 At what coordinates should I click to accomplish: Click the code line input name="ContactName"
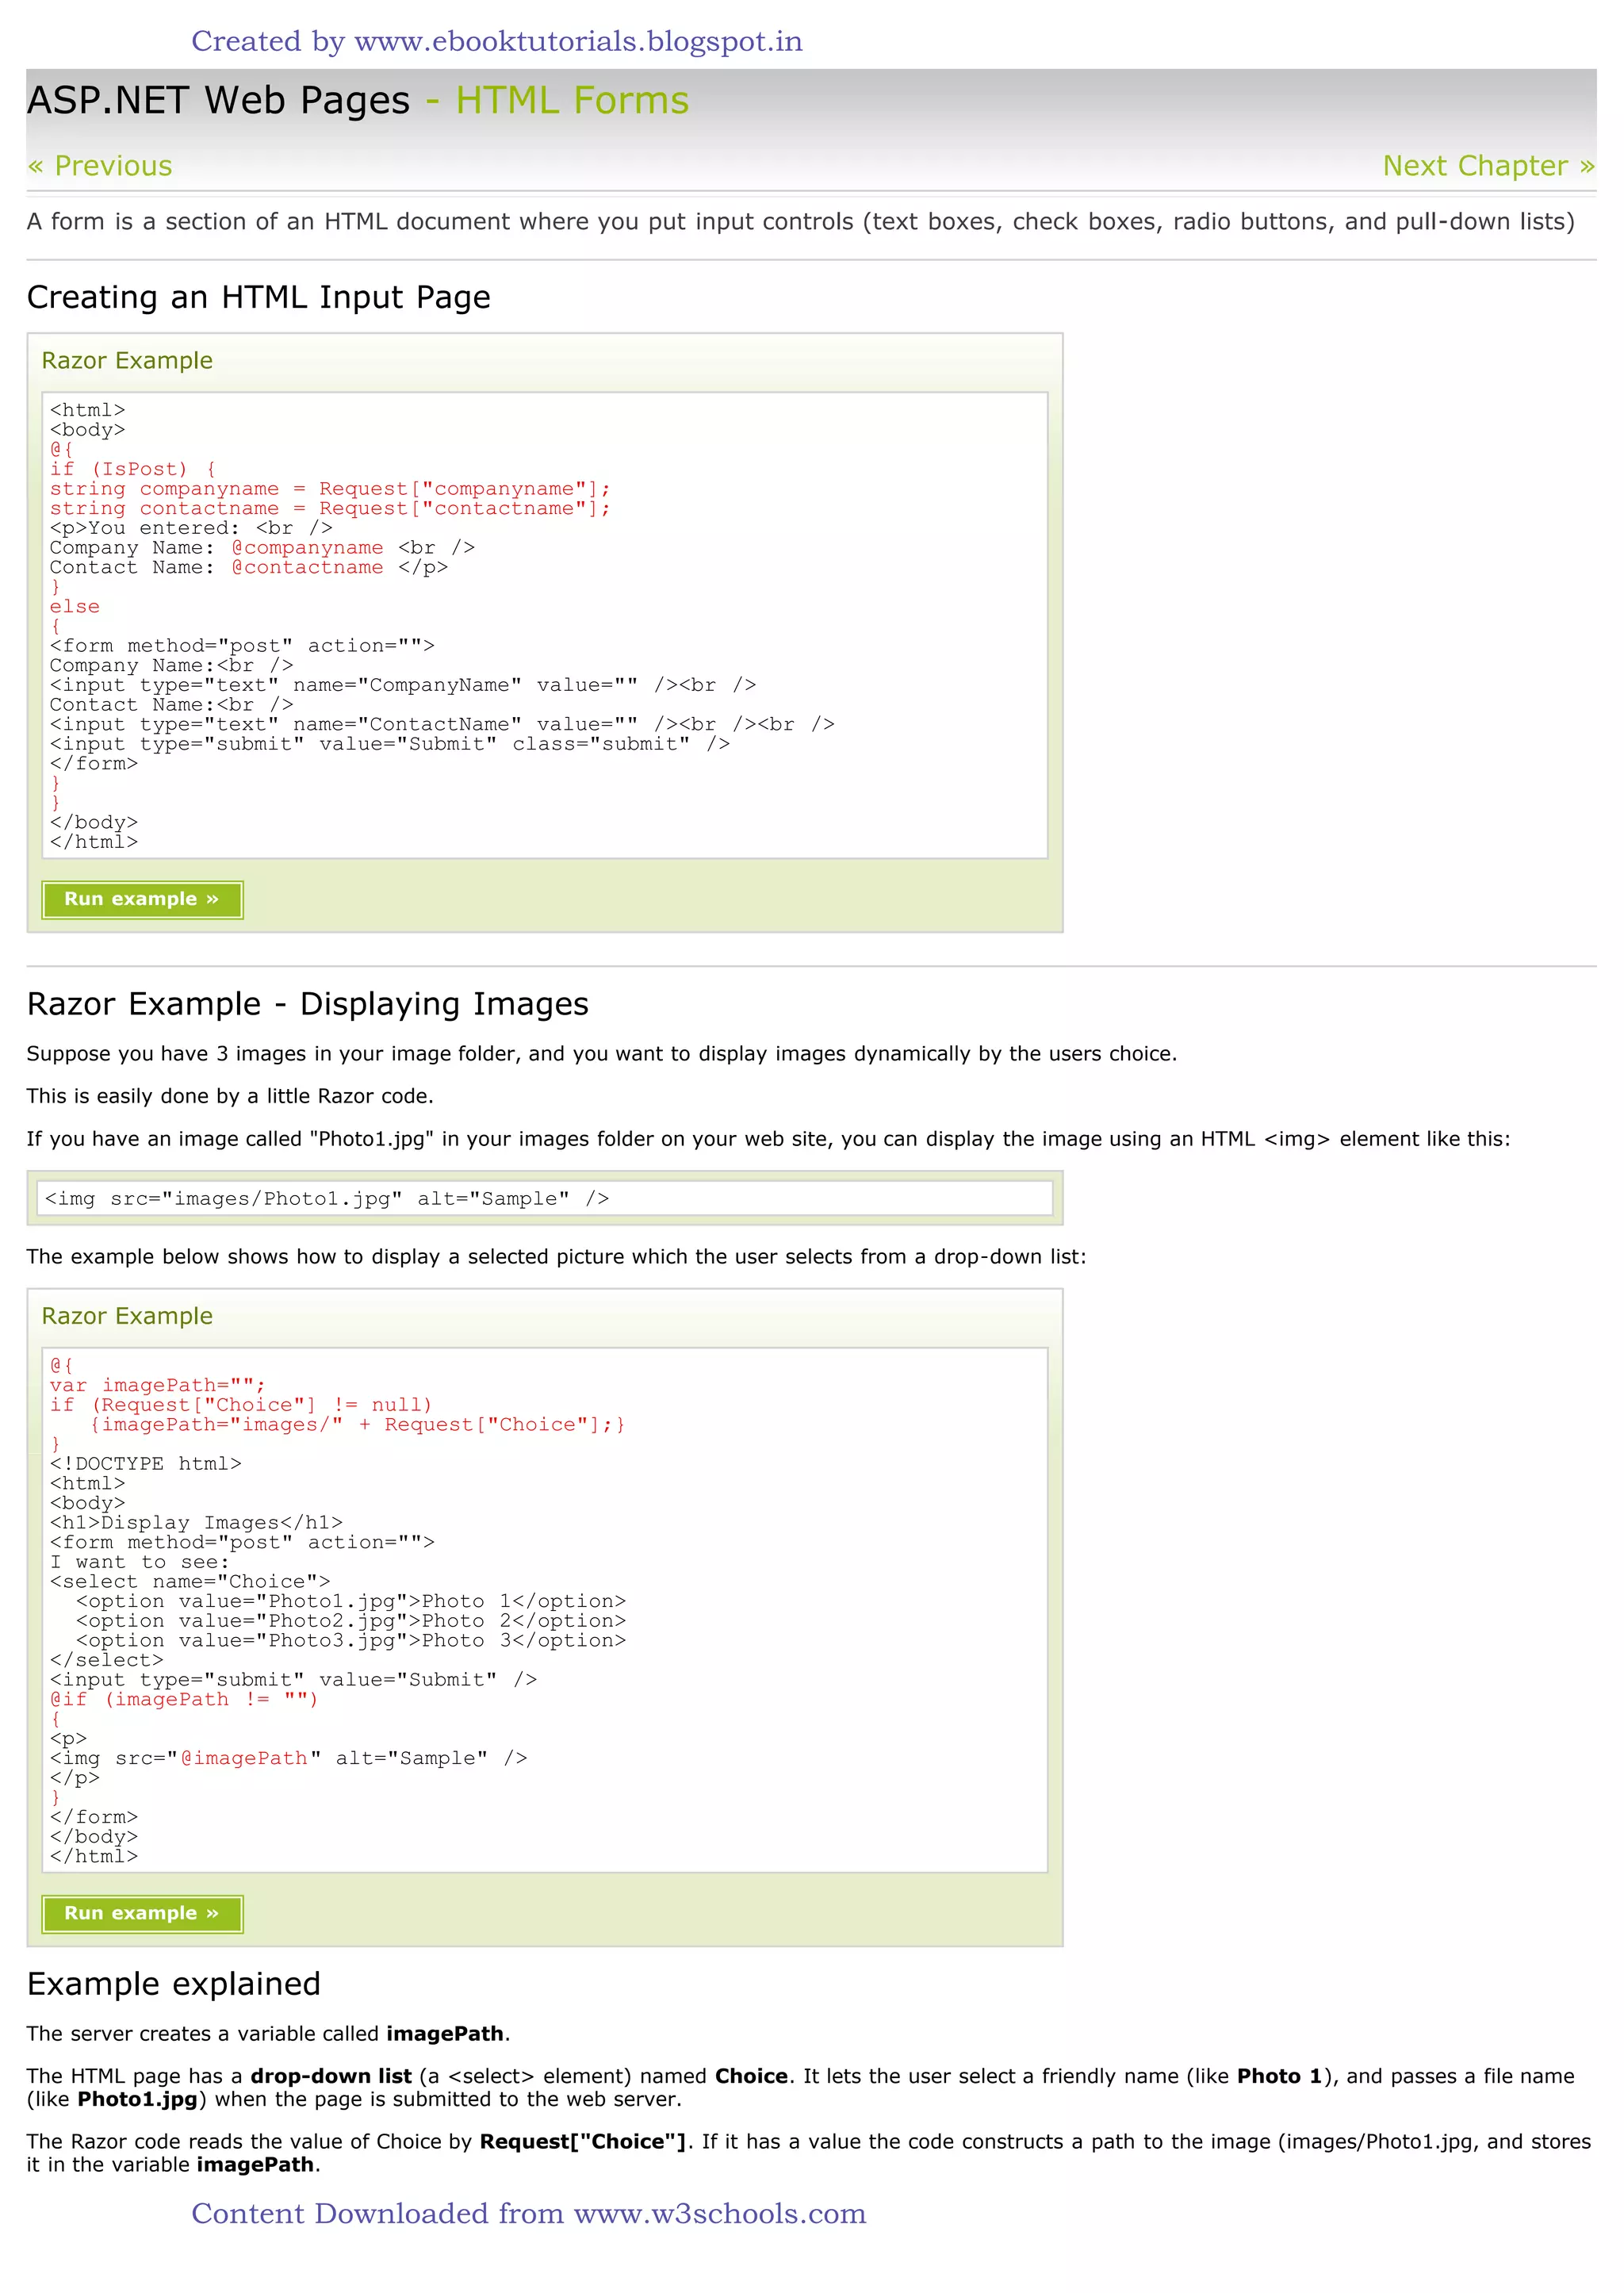tap(442, 724)
